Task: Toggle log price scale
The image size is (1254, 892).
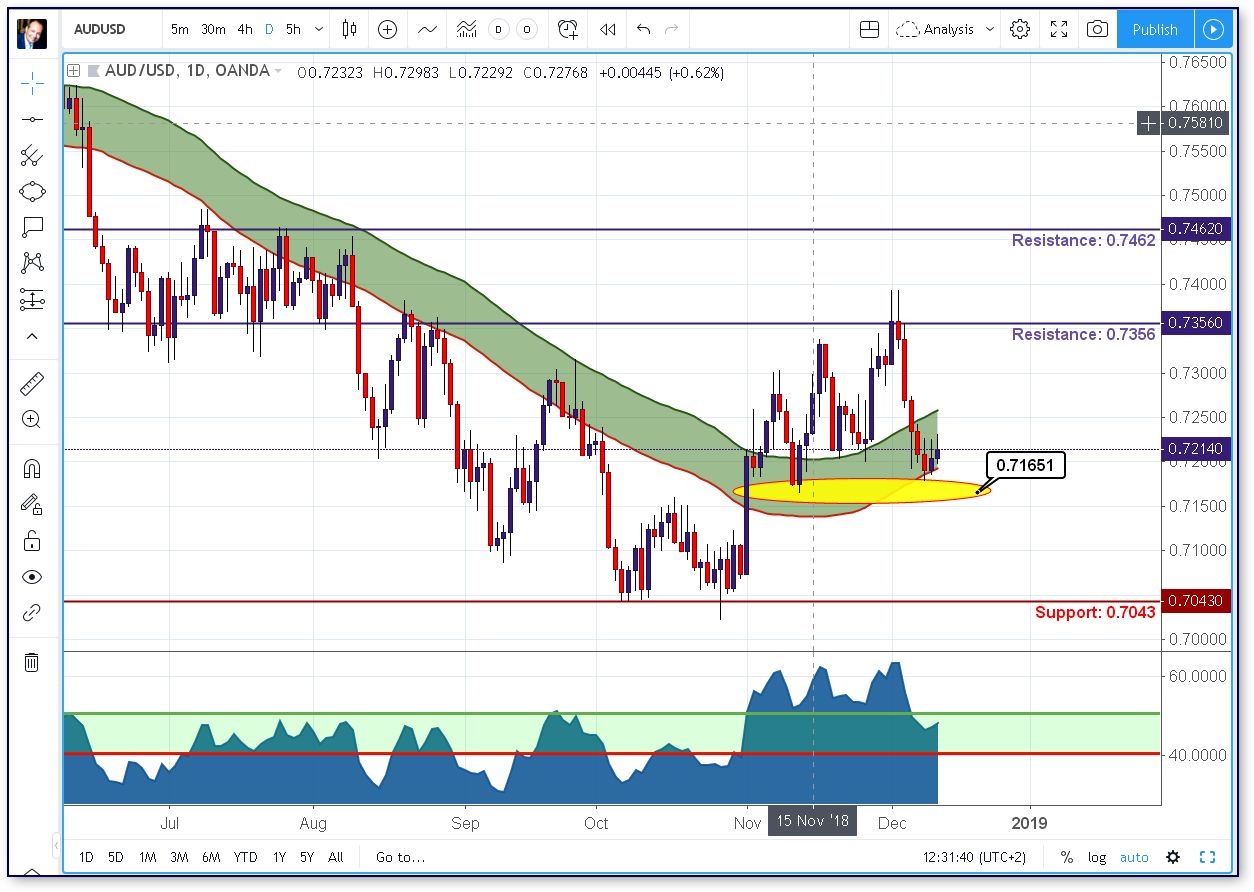Action: pyautogui.click(x=1097, y=857)
